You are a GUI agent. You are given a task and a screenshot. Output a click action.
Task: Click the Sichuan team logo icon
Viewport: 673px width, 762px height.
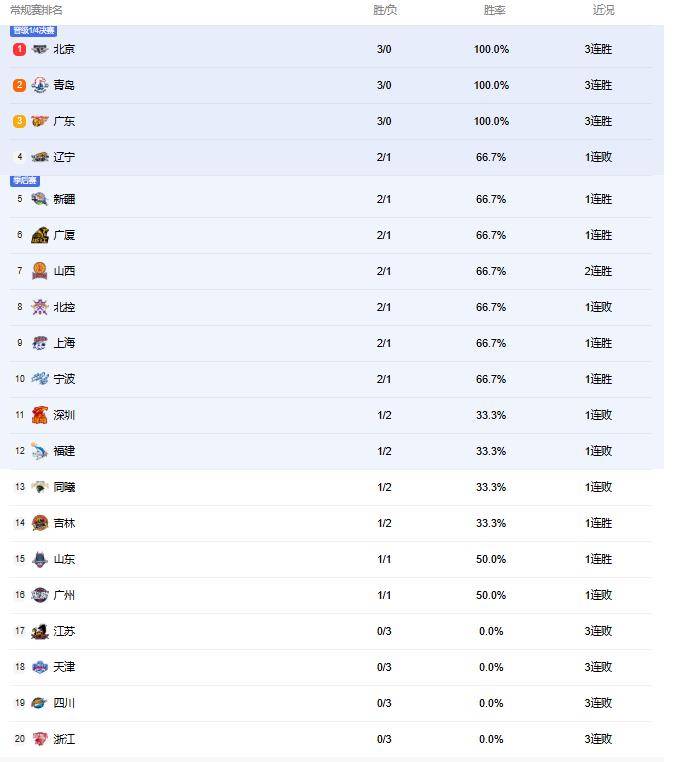pyautogui.click(x=40, y=703)
